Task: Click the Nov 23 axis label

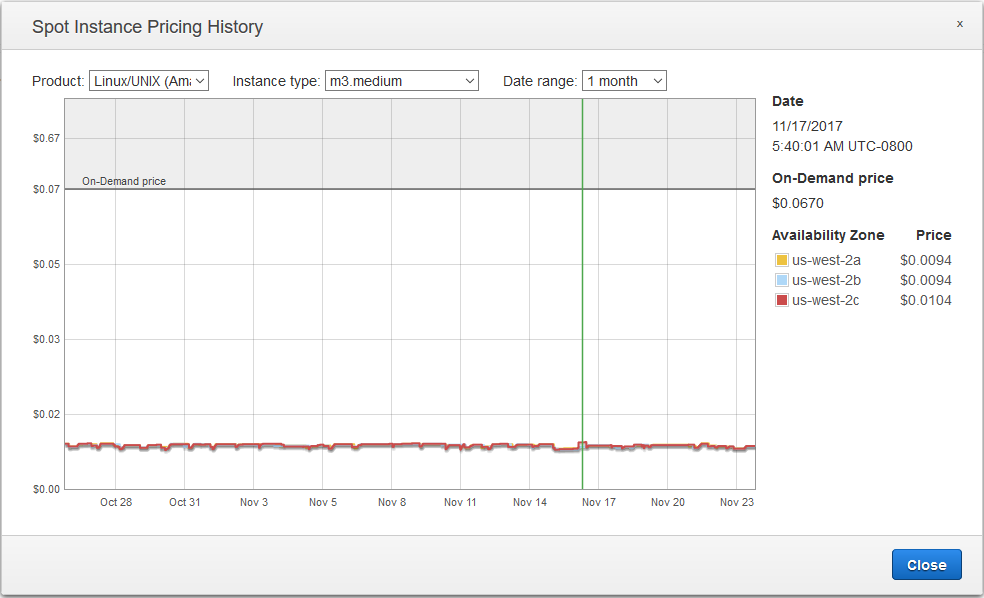Action: click(737, 502)
